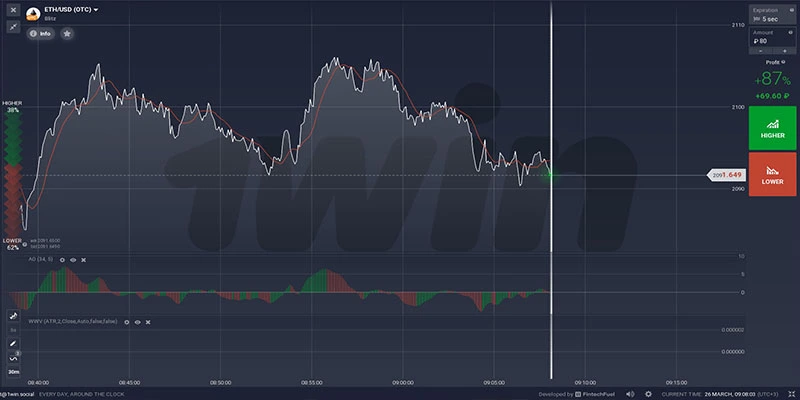The image size is (800, 400).
Task: Click the +69.60 profit amount
Action: coord(772,96)
